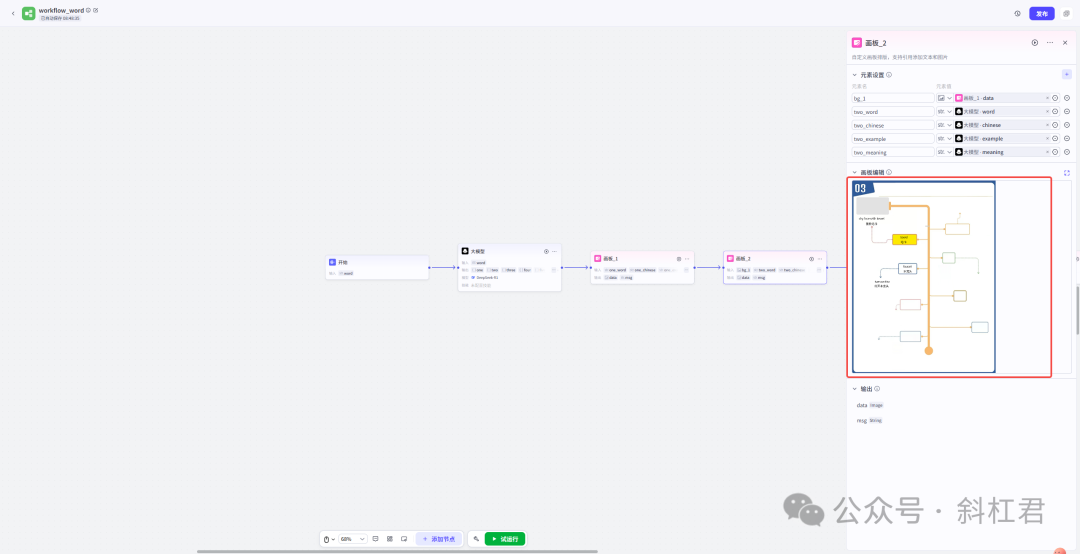Collapse the 画板编辑 section

[855, 172]
